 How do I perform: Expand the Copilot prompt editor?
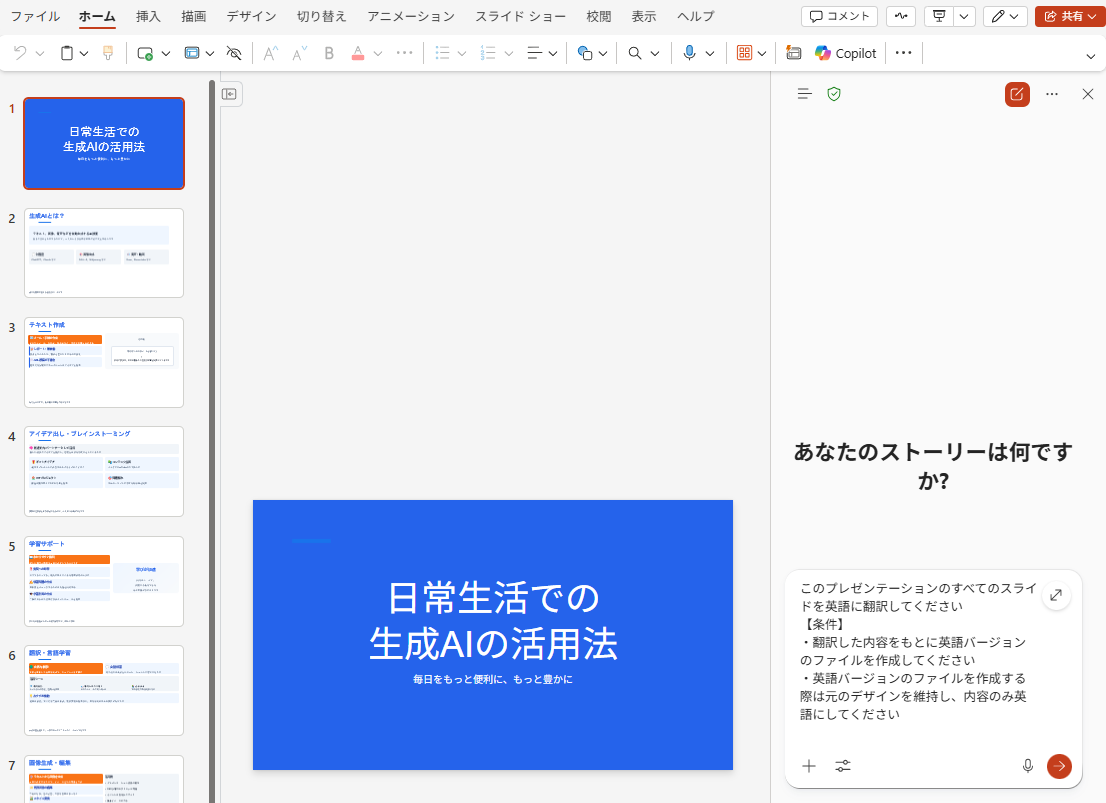coord(1056,596)
